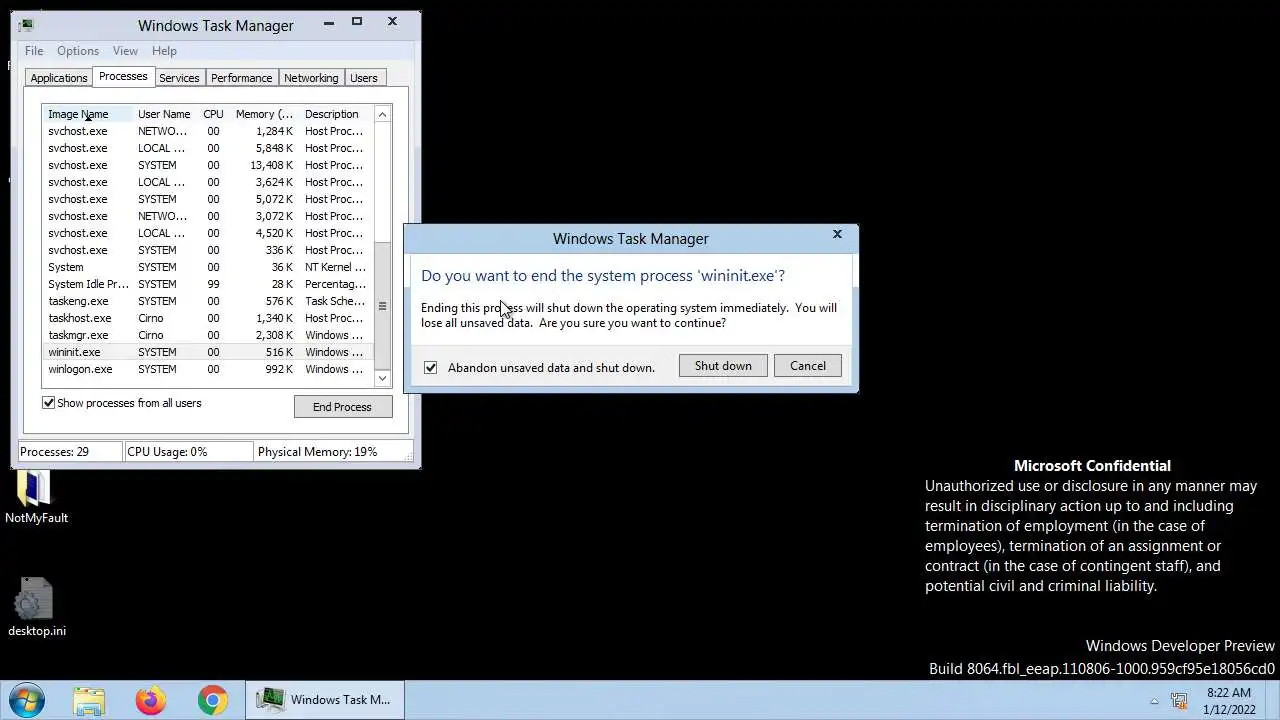Sort by Memory column header
The height and width of the screenshot is (720, 1280).
(x=264, y=114)
